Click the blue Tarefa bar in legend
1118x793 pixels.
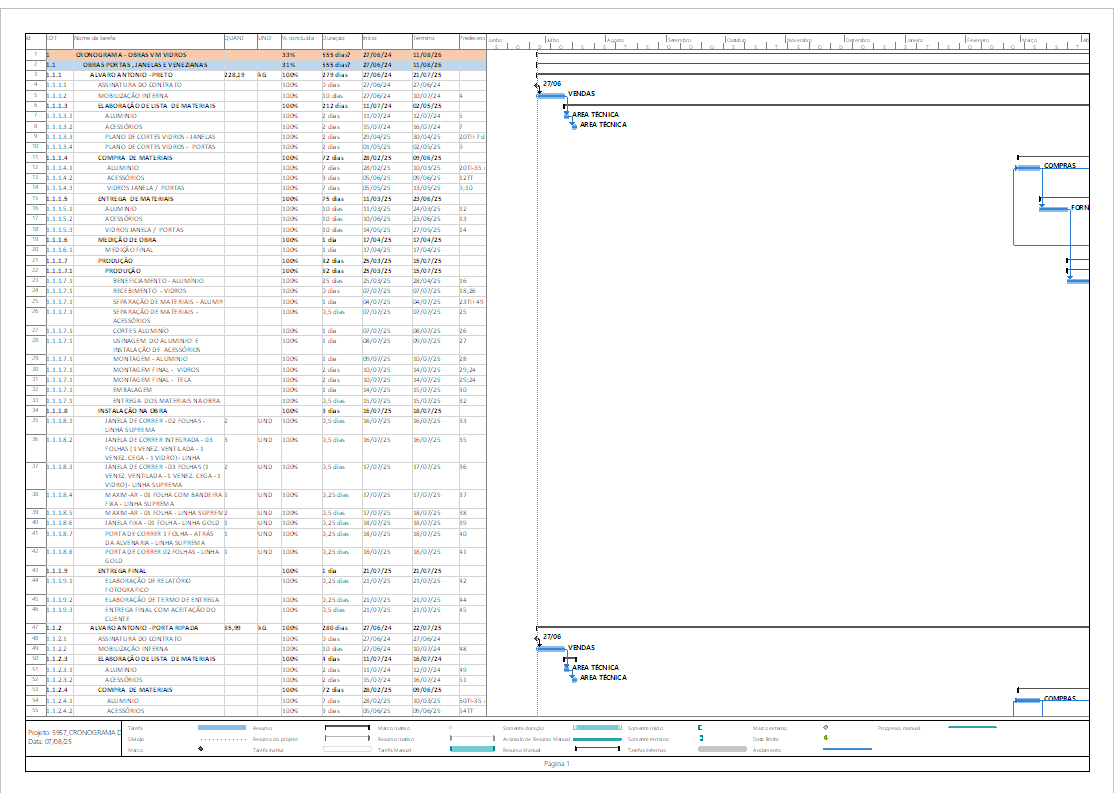(222, 728)
